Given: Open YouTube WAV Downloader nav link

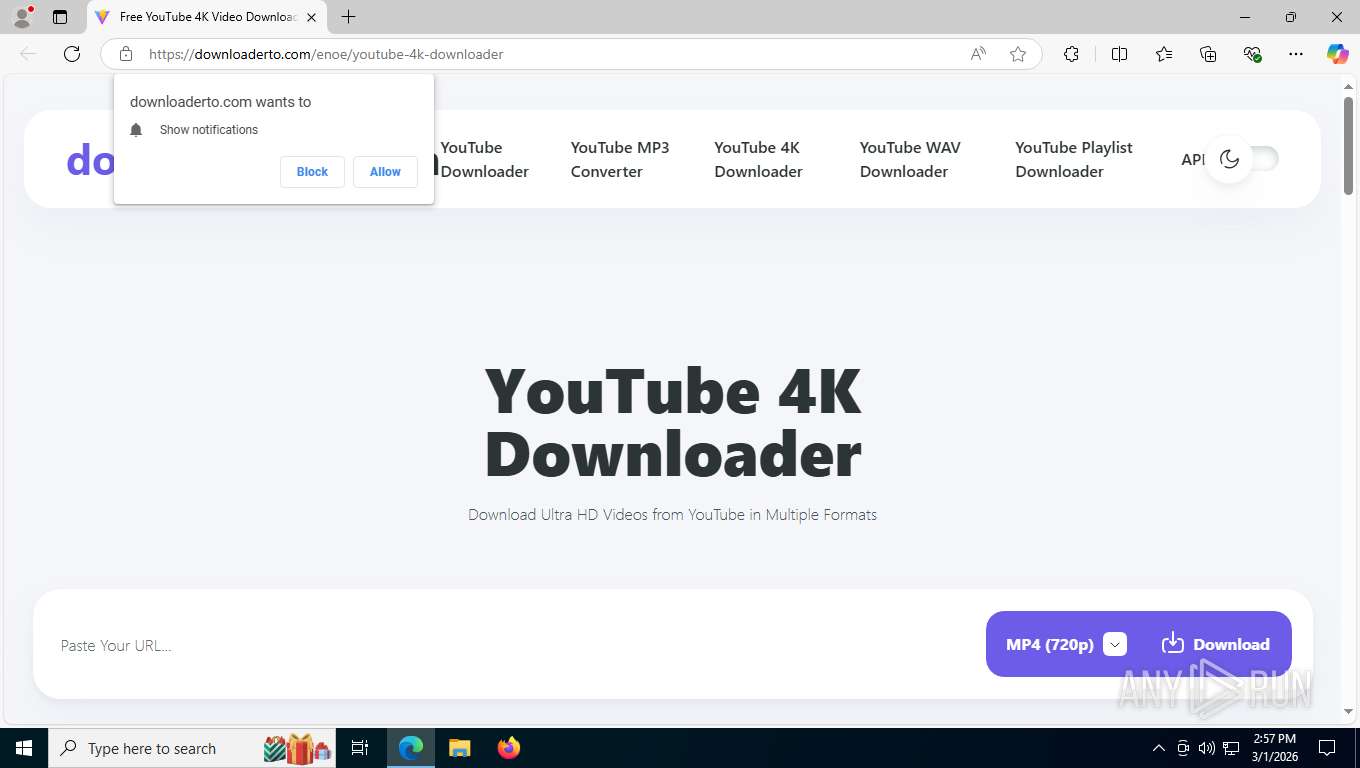Looking at the screenshot, I should click(910, 159).
